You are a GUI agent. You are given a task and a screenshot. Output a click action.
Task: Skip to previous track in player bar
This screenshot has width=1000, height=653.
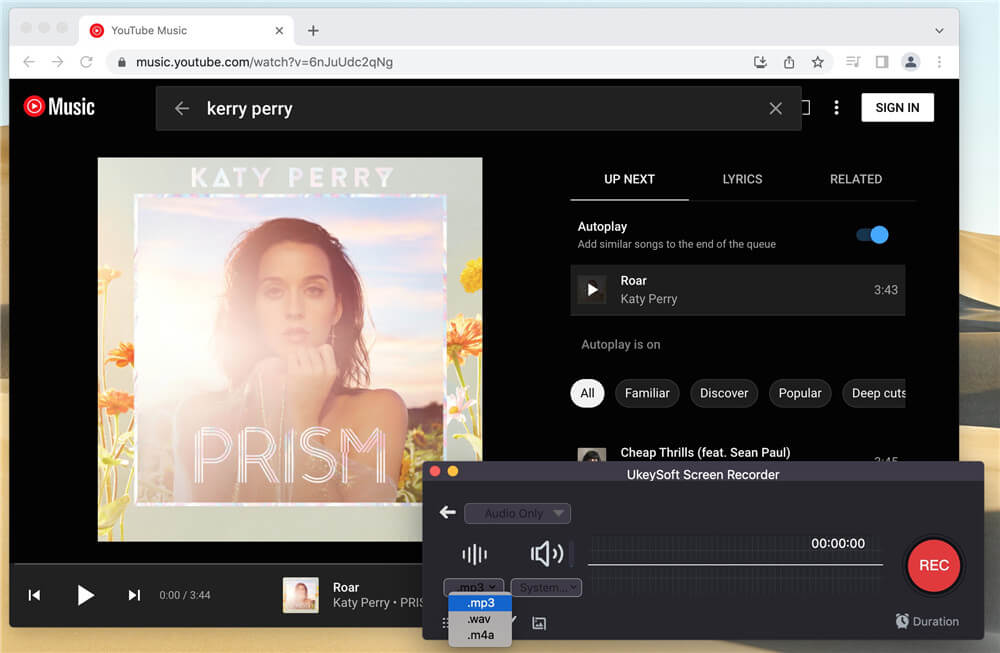point(34,595)
